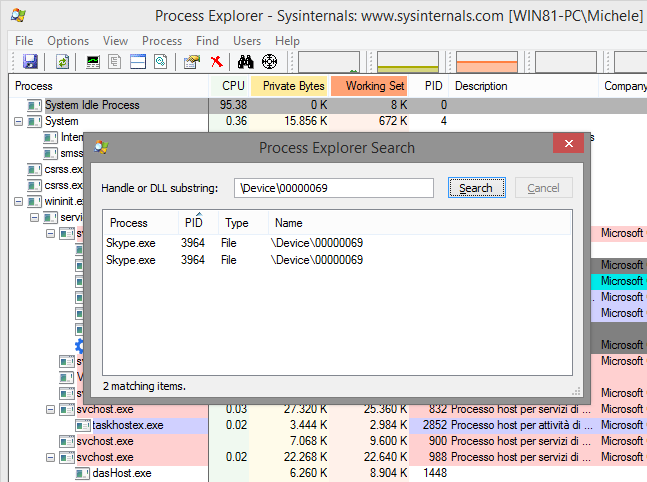Open the Options menu
The image size is (647, 482).
click(68, 41)
